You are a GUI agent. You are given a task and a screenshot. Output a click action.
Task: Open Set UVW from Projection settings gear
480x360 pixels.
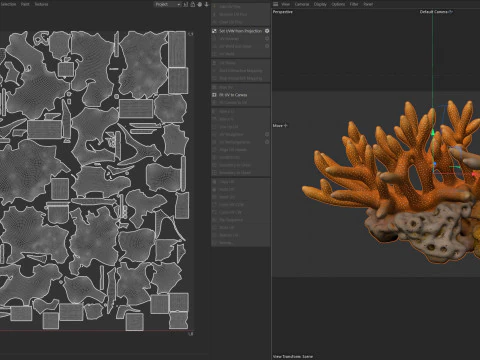click(x=267, y=31)
